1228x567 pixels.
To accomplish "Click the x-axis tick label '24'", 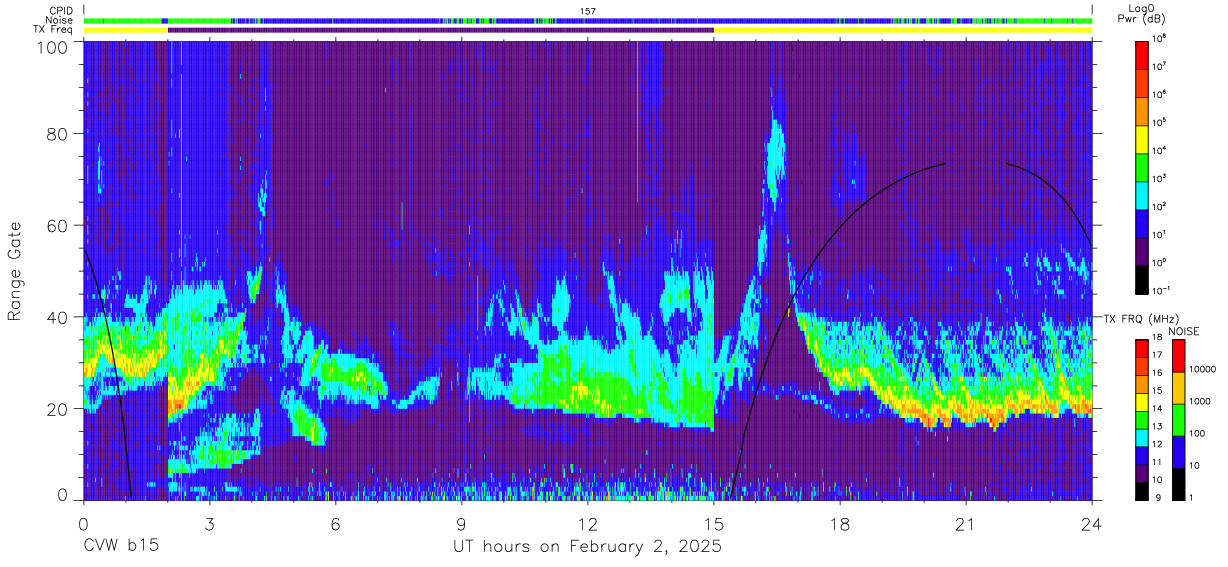I will pyautogui.click(x=1092, y=523).
